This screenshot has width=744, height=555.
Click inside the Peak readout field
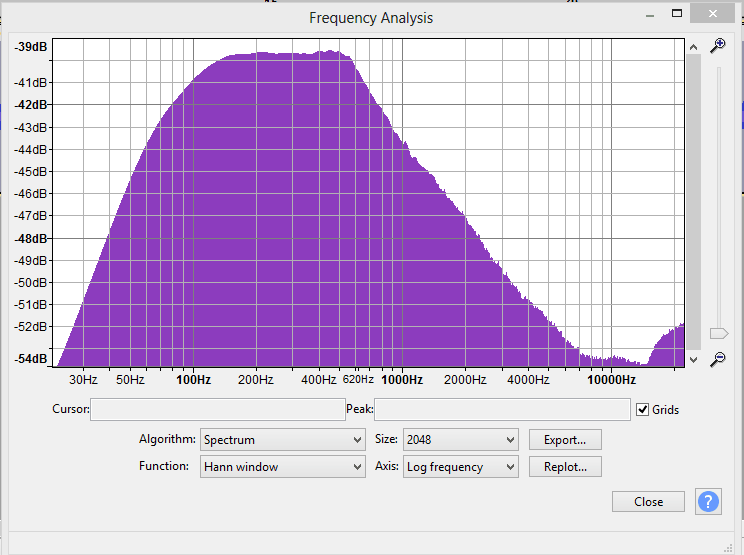(502, 409)
